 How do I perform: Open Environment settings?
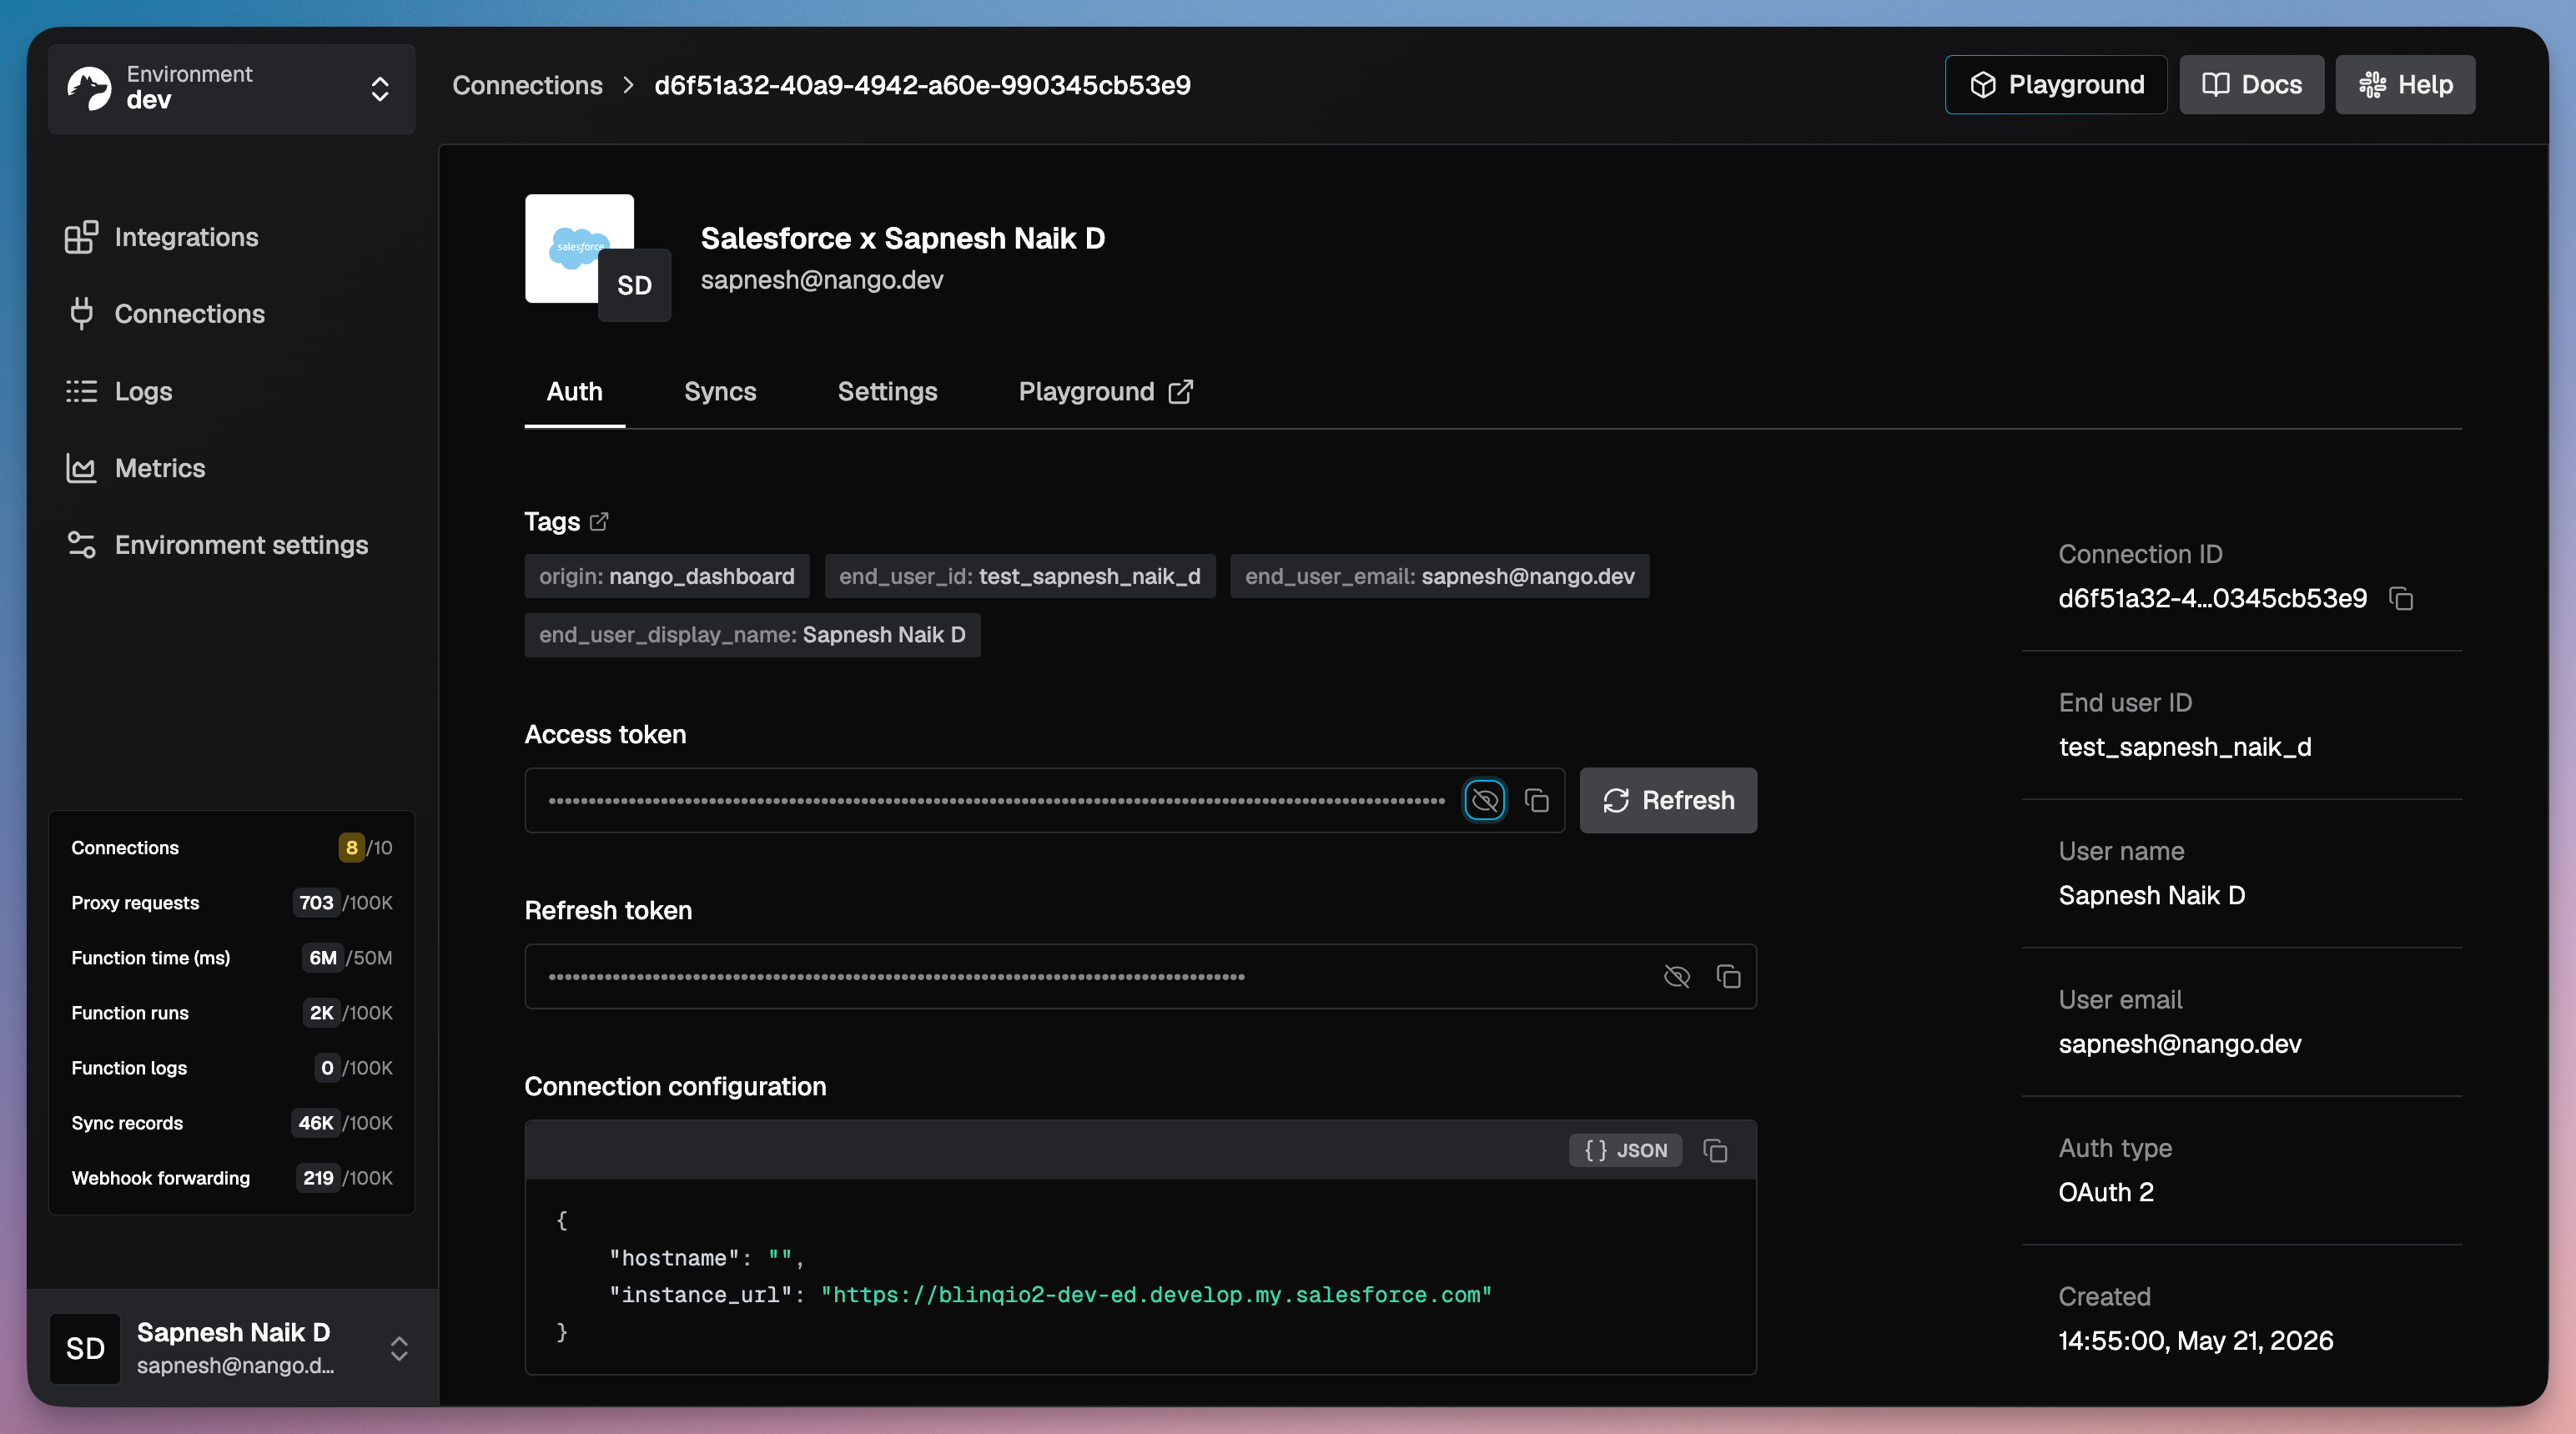coord(217,545)
